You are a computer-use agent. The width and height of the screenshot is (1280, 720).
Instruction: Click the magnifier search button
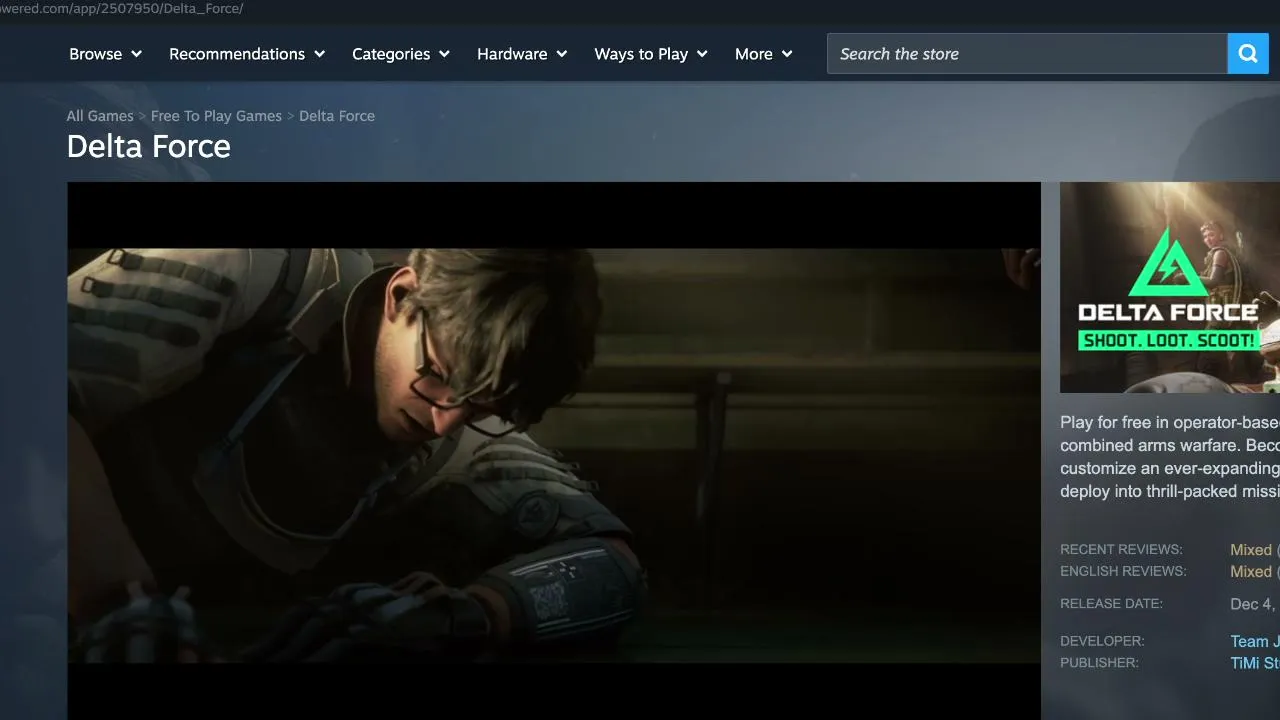pyautogui.click(x=1248, y=54)
